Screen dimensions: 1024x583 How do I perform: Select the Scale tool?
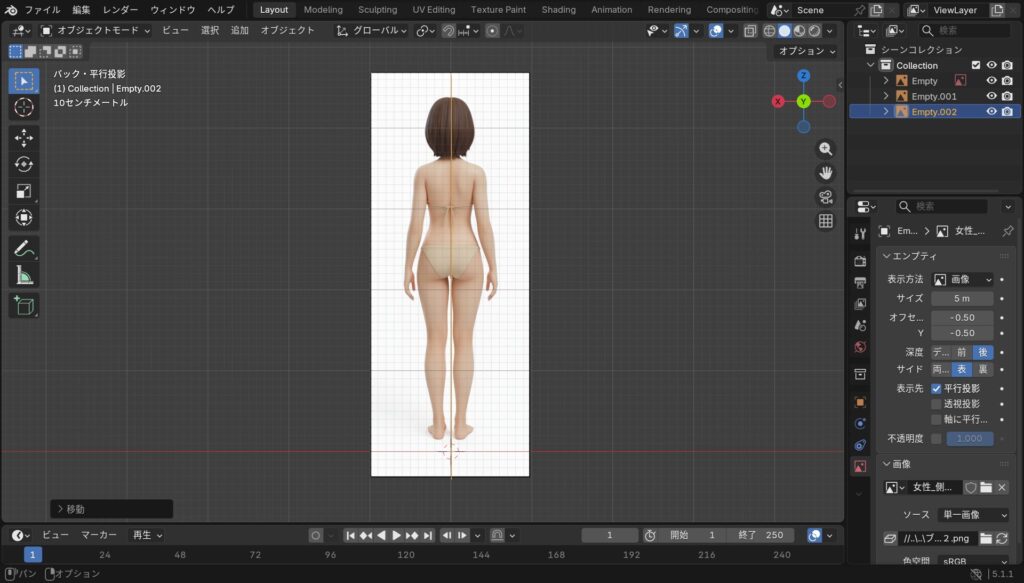click(x=24, y=191)
